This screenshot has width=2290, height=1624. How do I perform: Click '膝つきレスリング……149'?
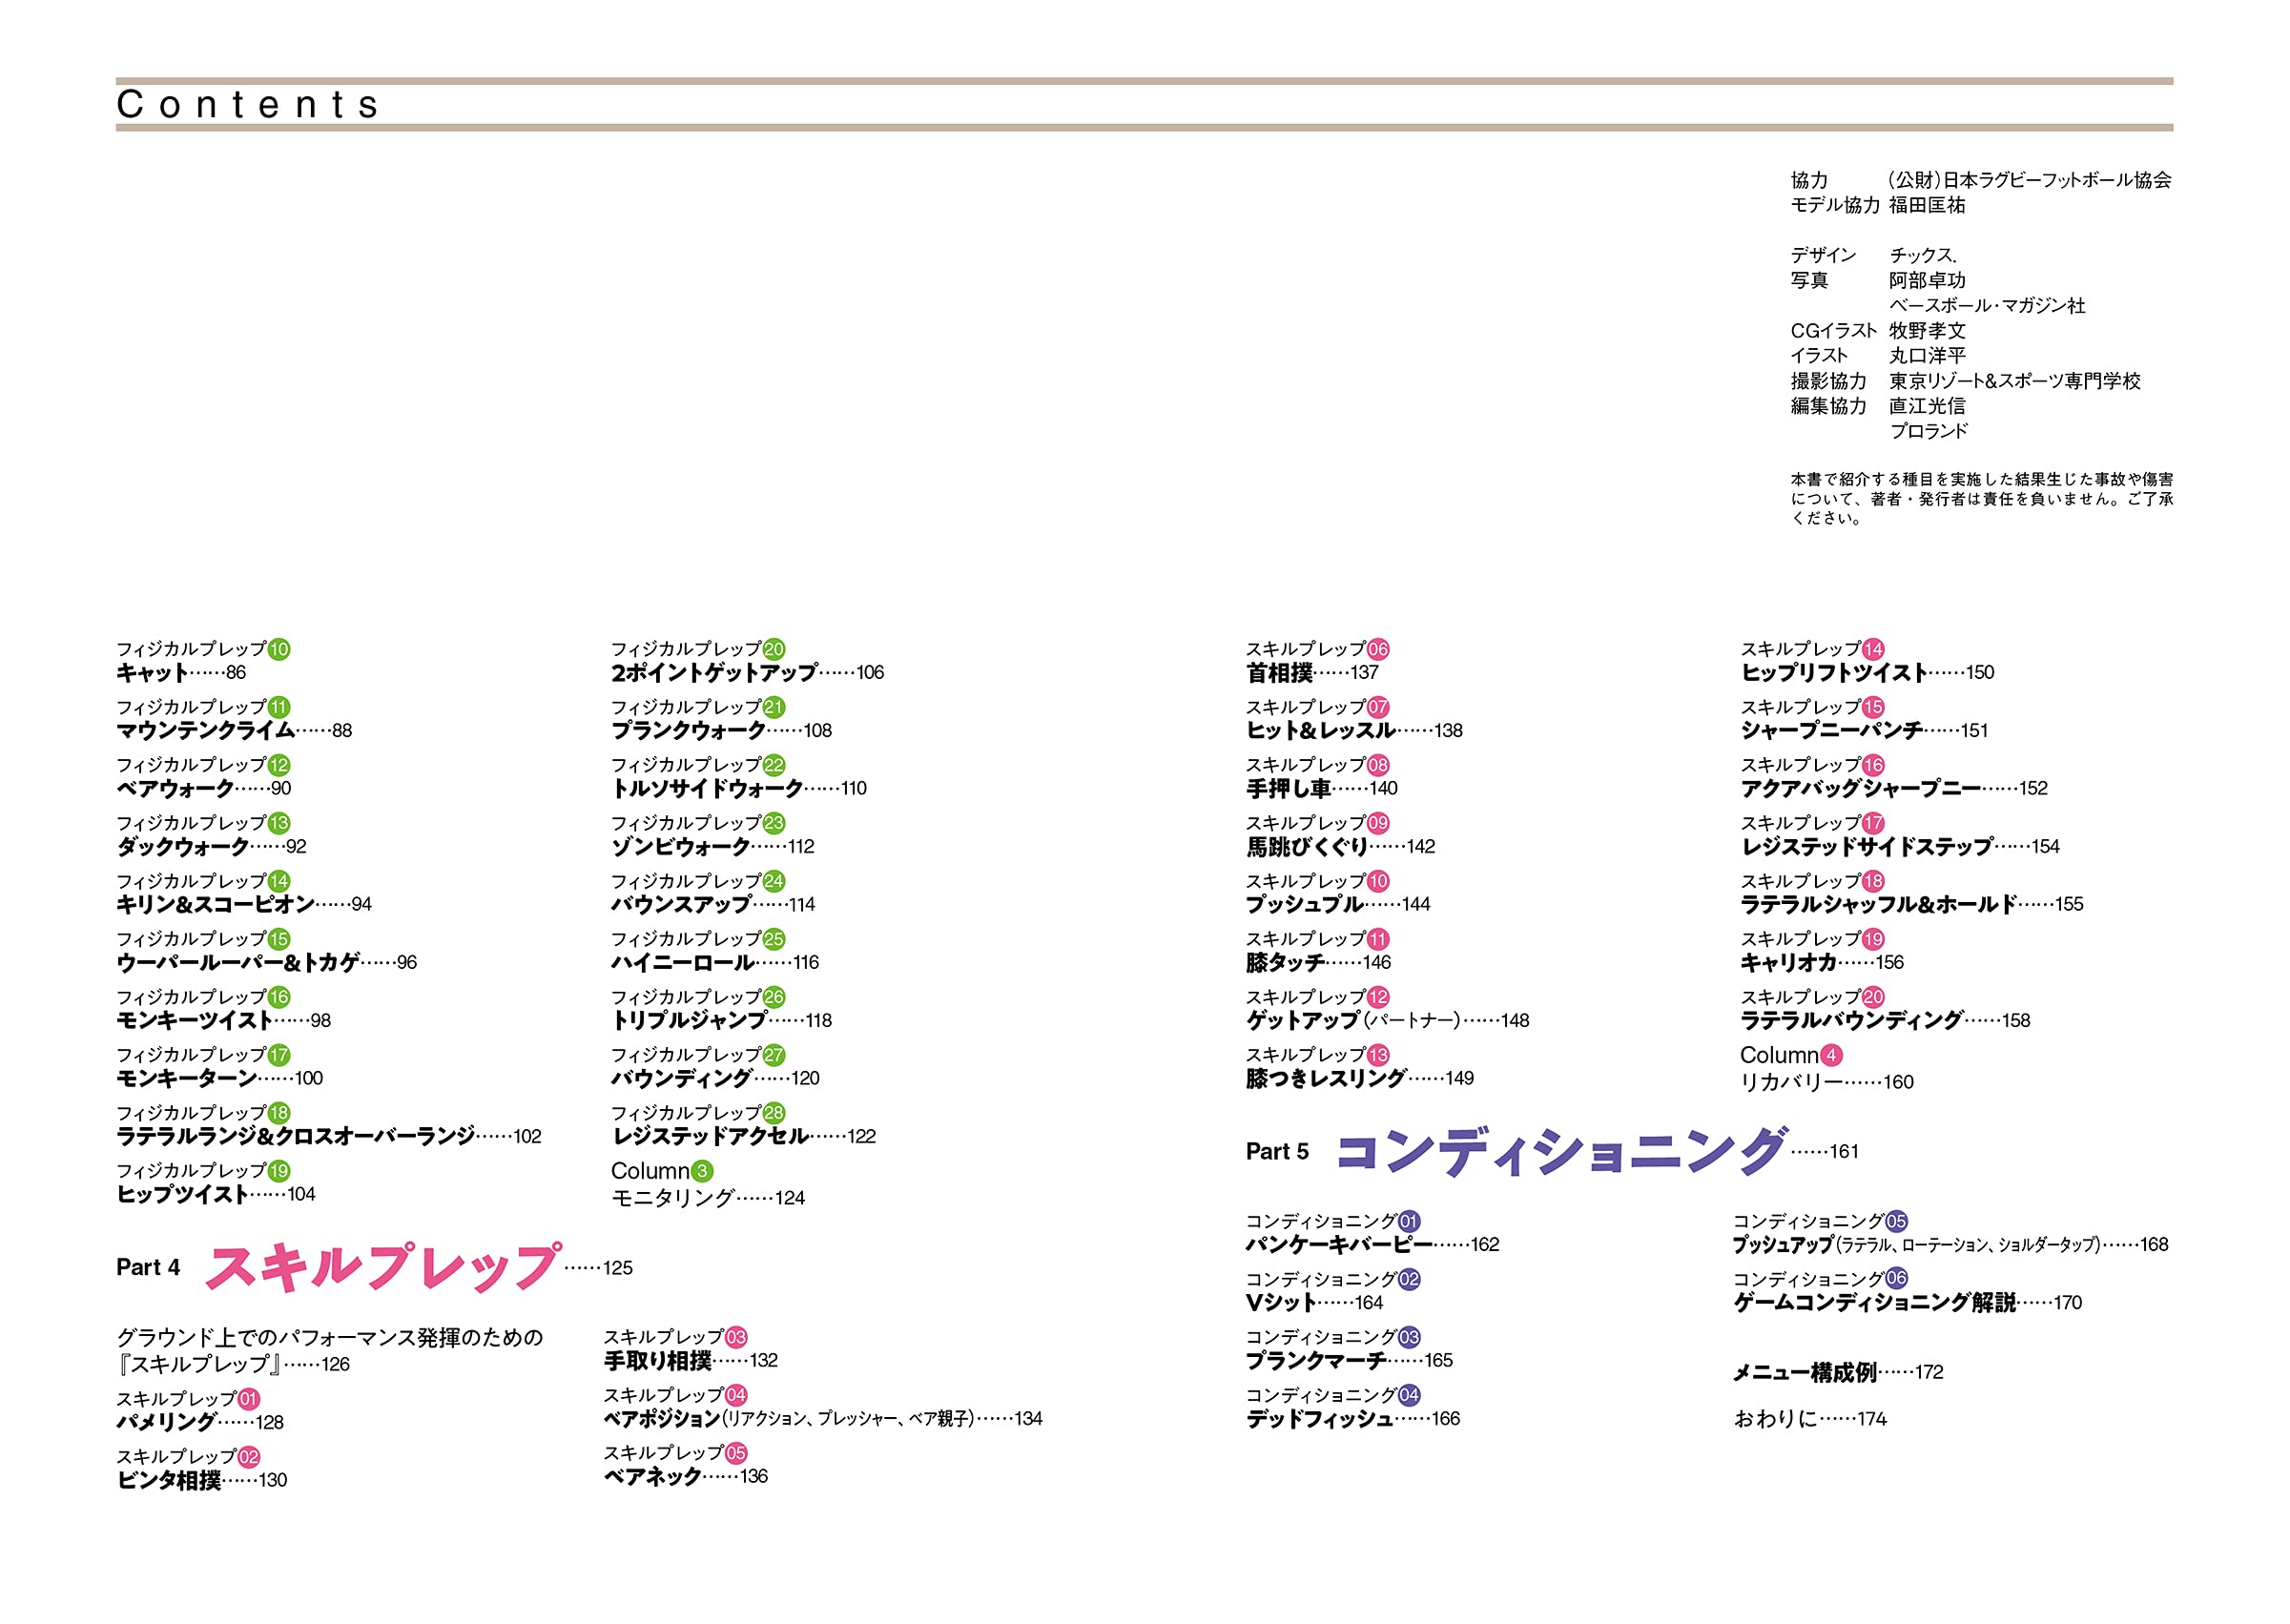(x=1359, y=1078)
